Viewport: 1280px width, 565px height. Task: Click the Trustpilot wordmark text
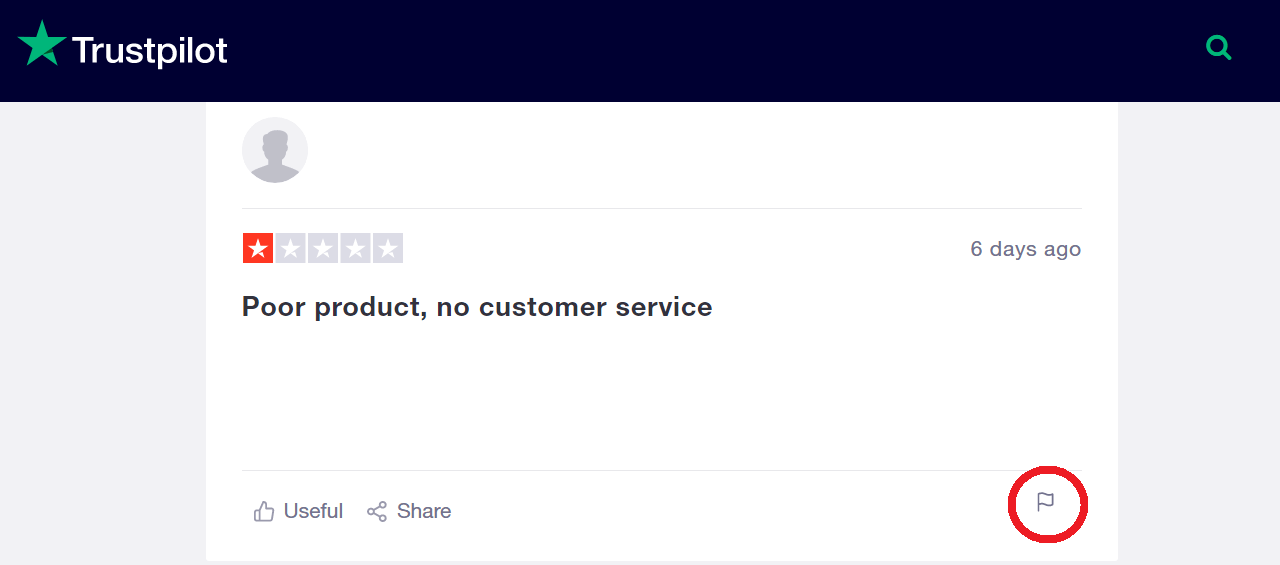[x=150, y=50]
